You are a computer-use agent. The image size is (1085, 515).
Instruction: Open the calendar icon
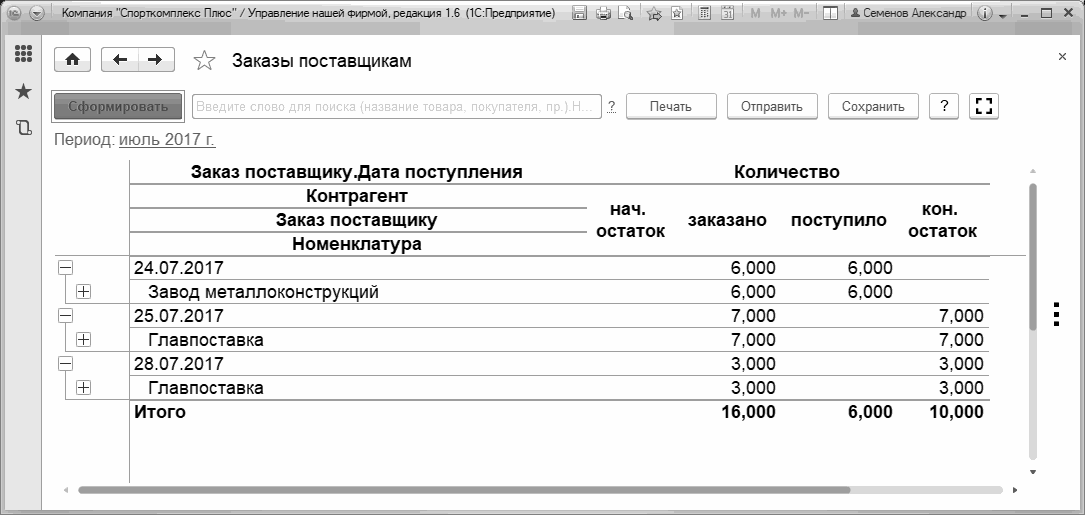click(727, 13)
